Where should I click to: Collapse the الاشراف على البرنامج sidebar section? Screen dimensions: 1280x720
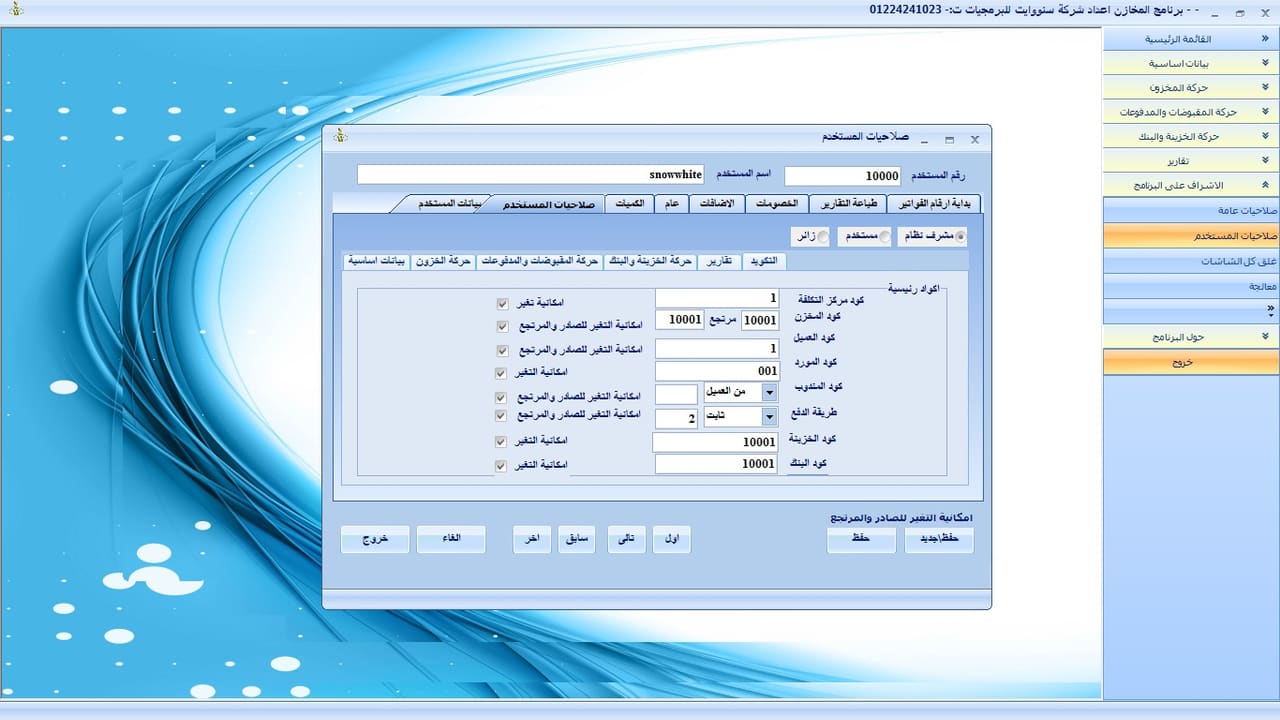click(x=1266, y=185)
